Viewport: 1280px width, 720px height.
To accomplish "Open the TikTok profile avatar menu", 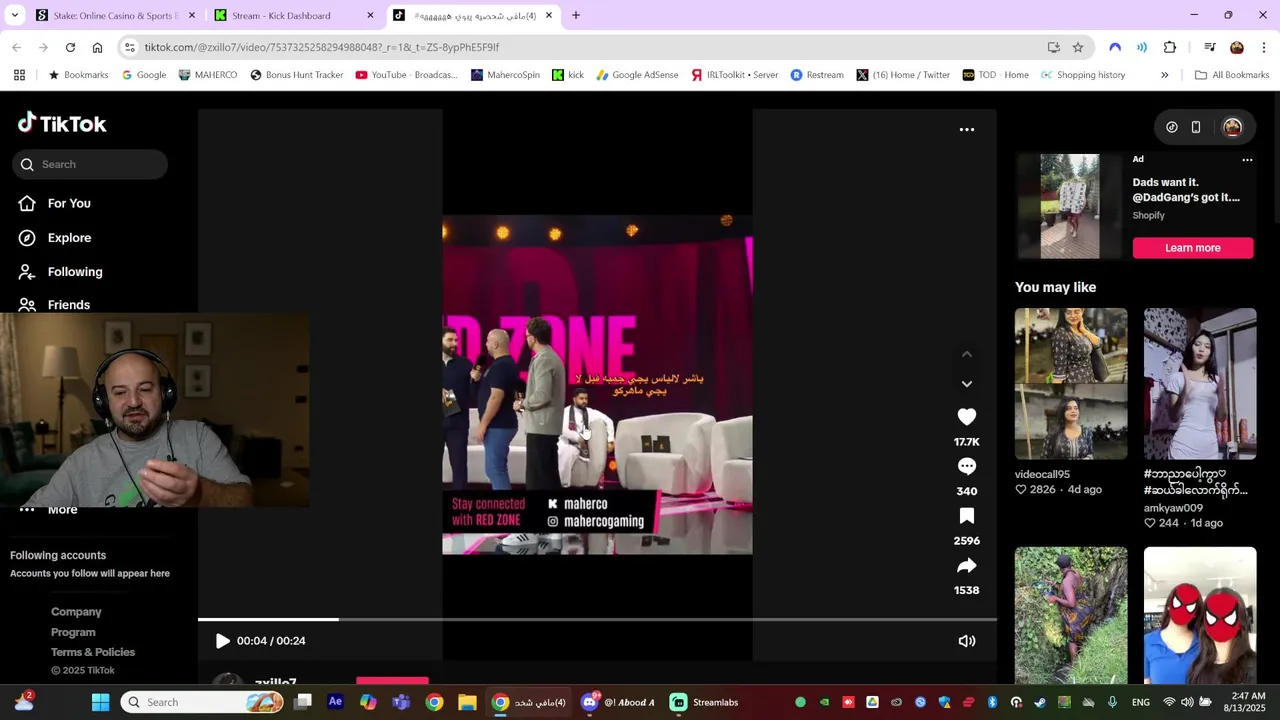I will (1232, 127).
